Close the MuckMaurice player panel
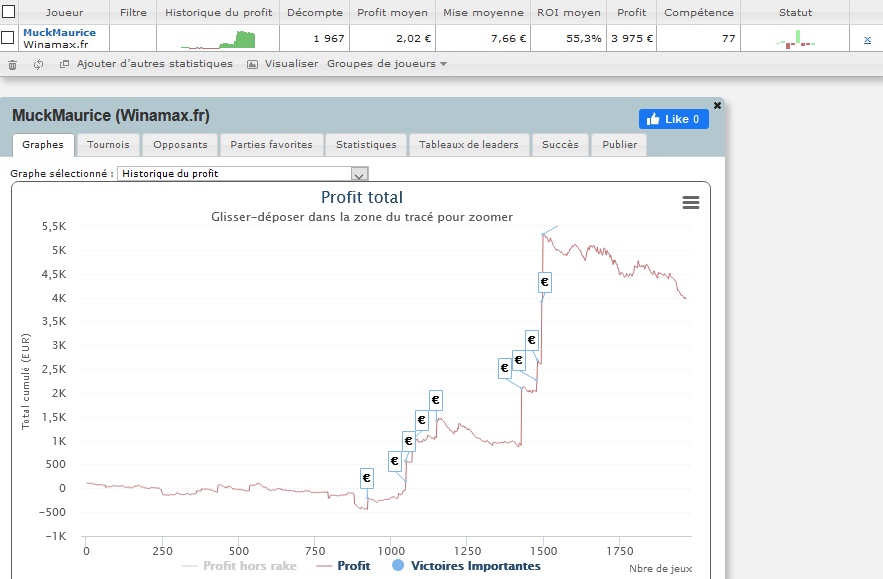 717,105
